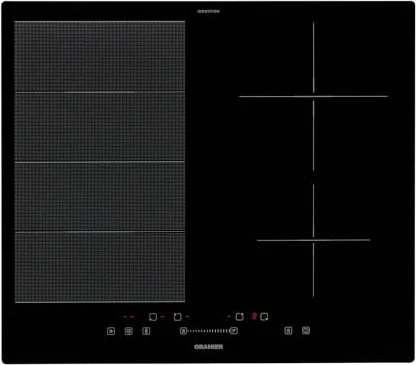Viewport: 416px width, 365px height.
Task: Touch the third section of the flex zone
Action: (100, 197)
